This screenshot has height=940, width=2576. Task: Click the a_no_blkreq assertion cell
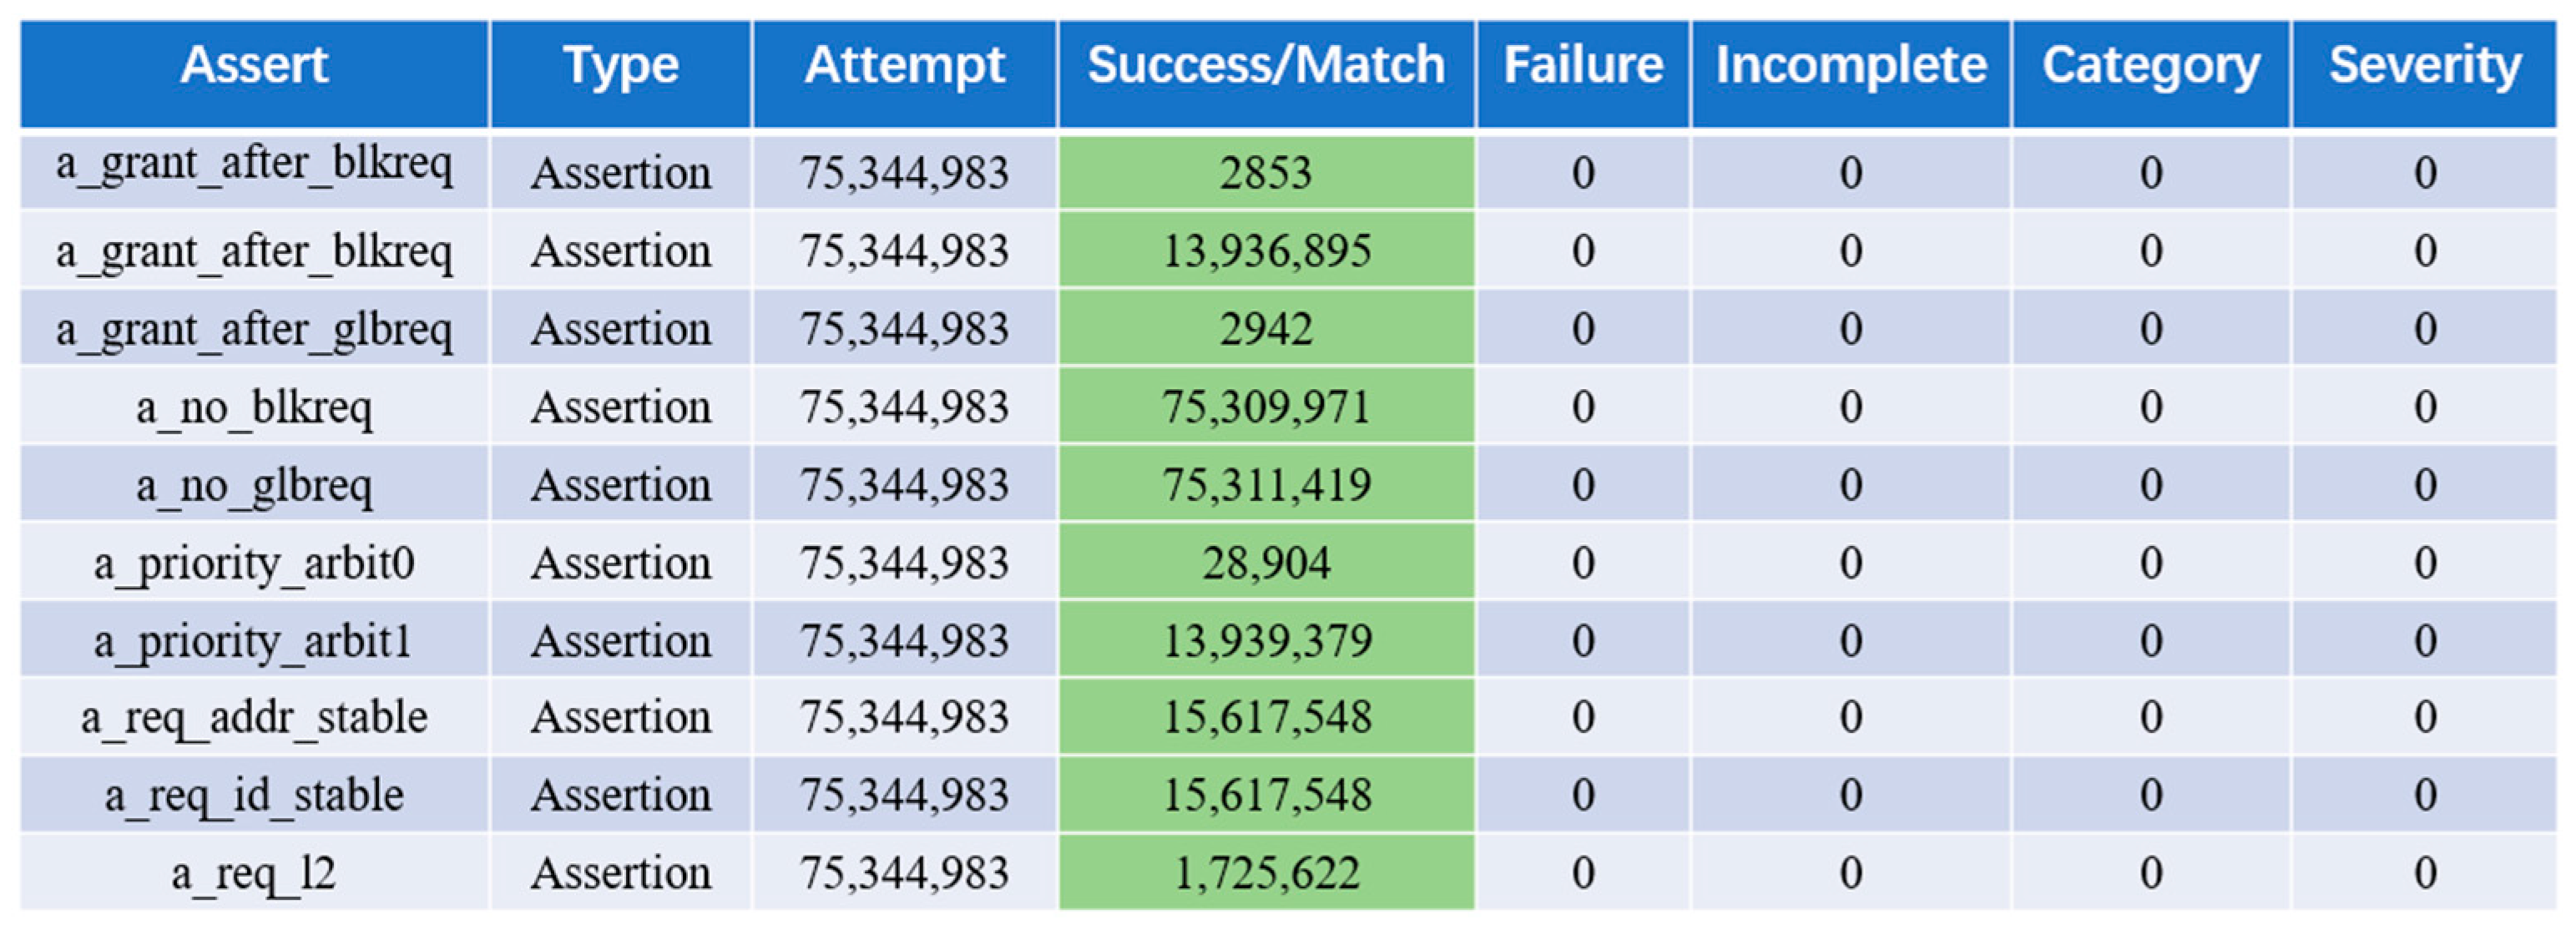(x=254, y=407)
